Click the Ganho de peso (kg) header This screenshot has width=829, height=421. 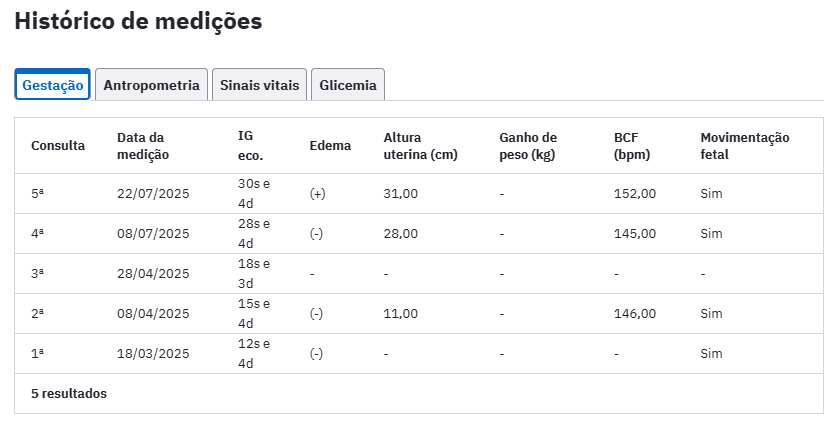click(x=528, y=146)
